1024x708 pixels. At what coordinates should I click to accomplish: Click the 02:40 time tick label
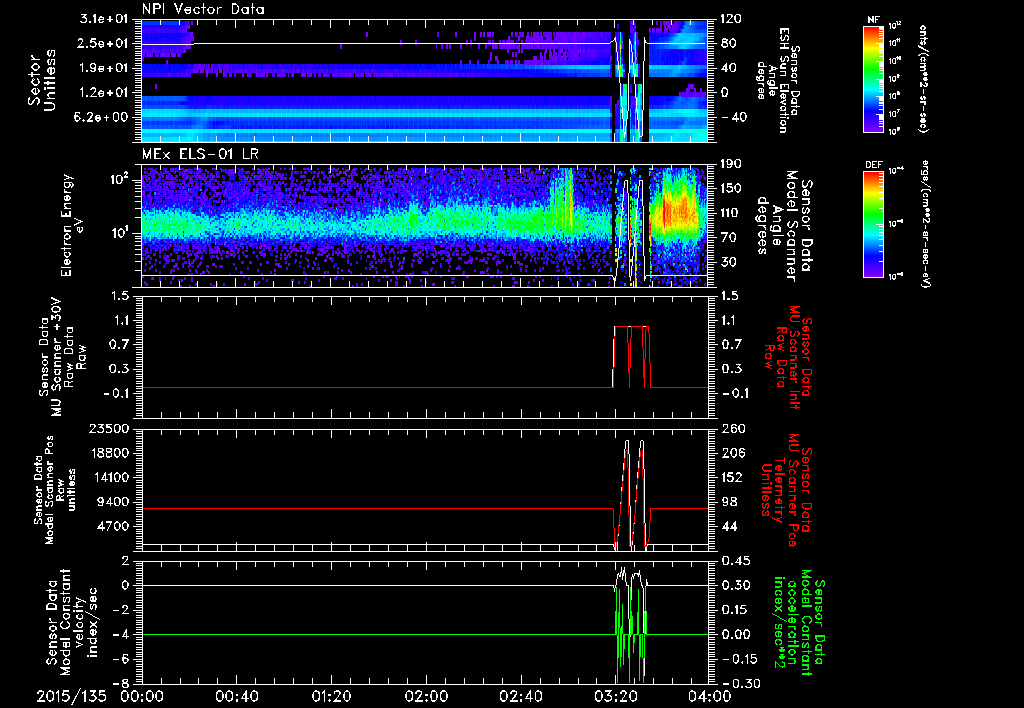point(520,696)
